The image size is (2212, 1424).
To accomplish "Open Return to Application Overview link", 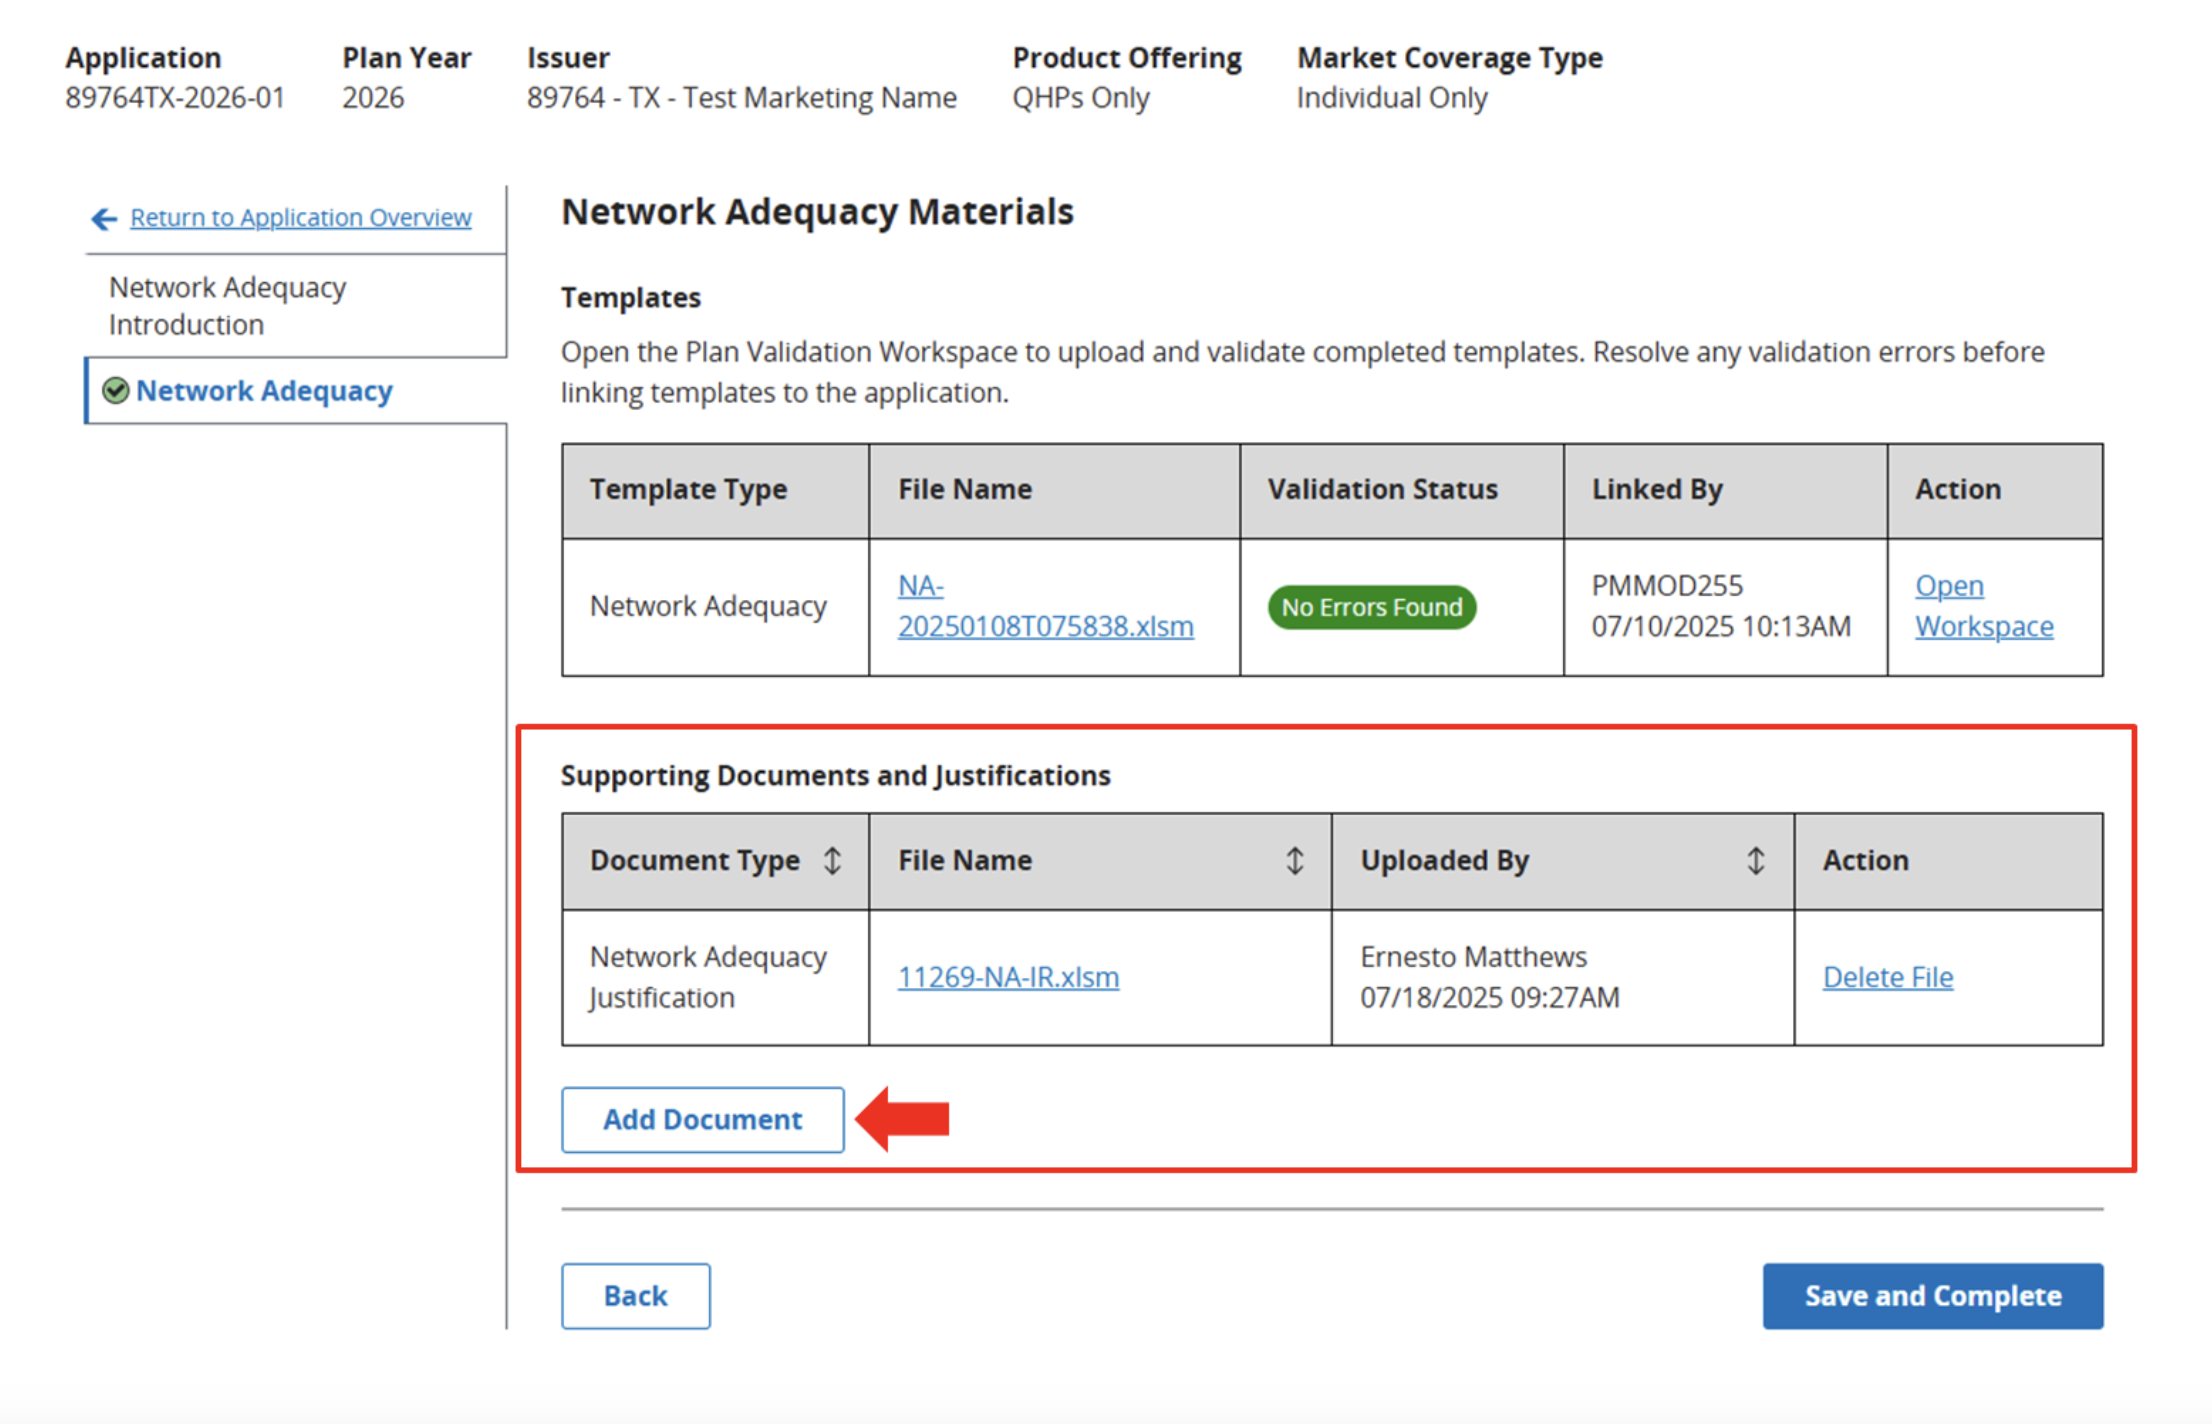I will 300,218.
